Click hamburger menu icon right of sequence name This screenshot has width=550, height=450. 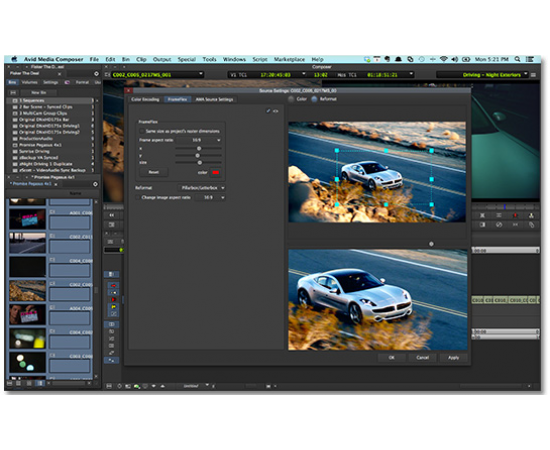coord(533,75)
